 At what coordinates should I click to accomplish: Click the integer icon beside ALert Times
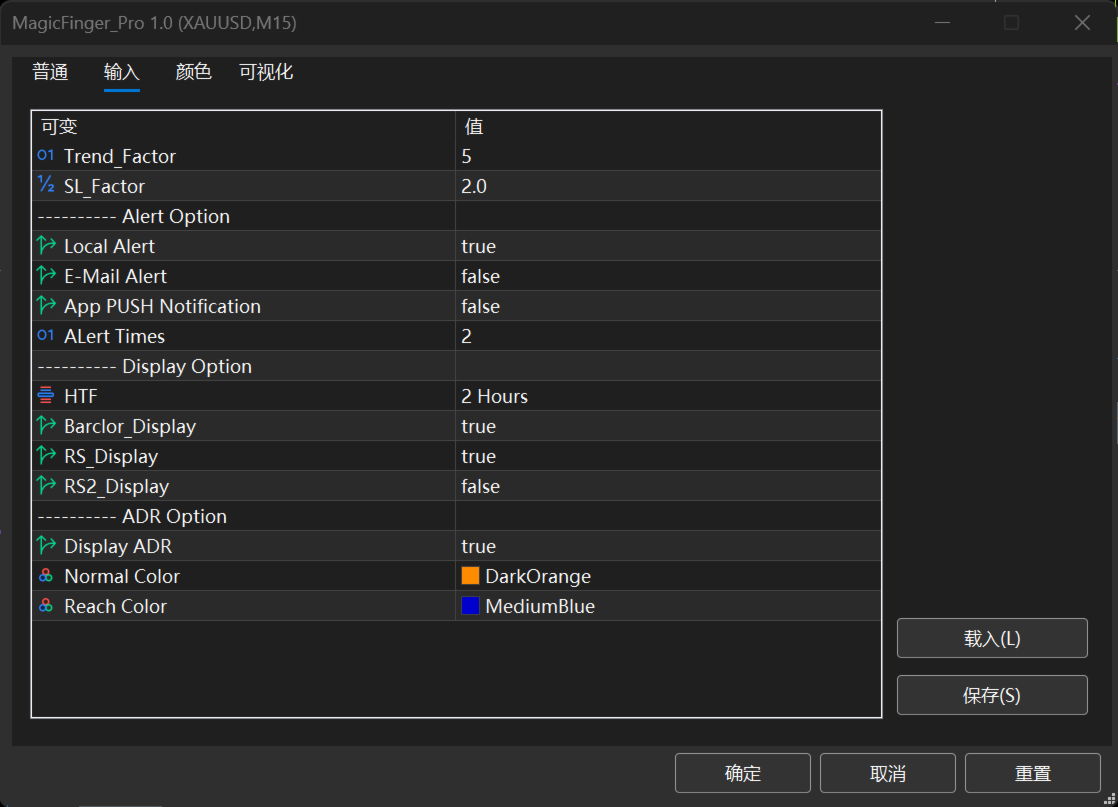(46, 335)
